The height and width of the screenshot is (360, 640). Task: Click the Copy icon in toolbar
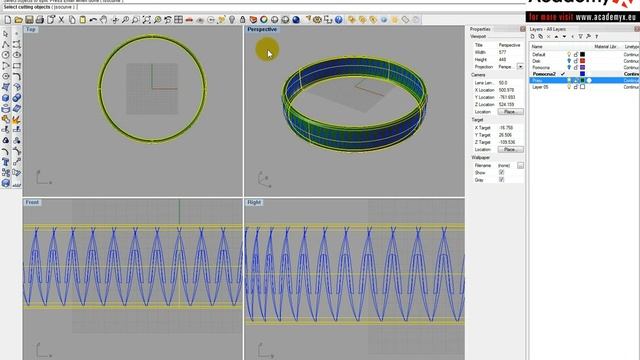(x=72, y=20)
